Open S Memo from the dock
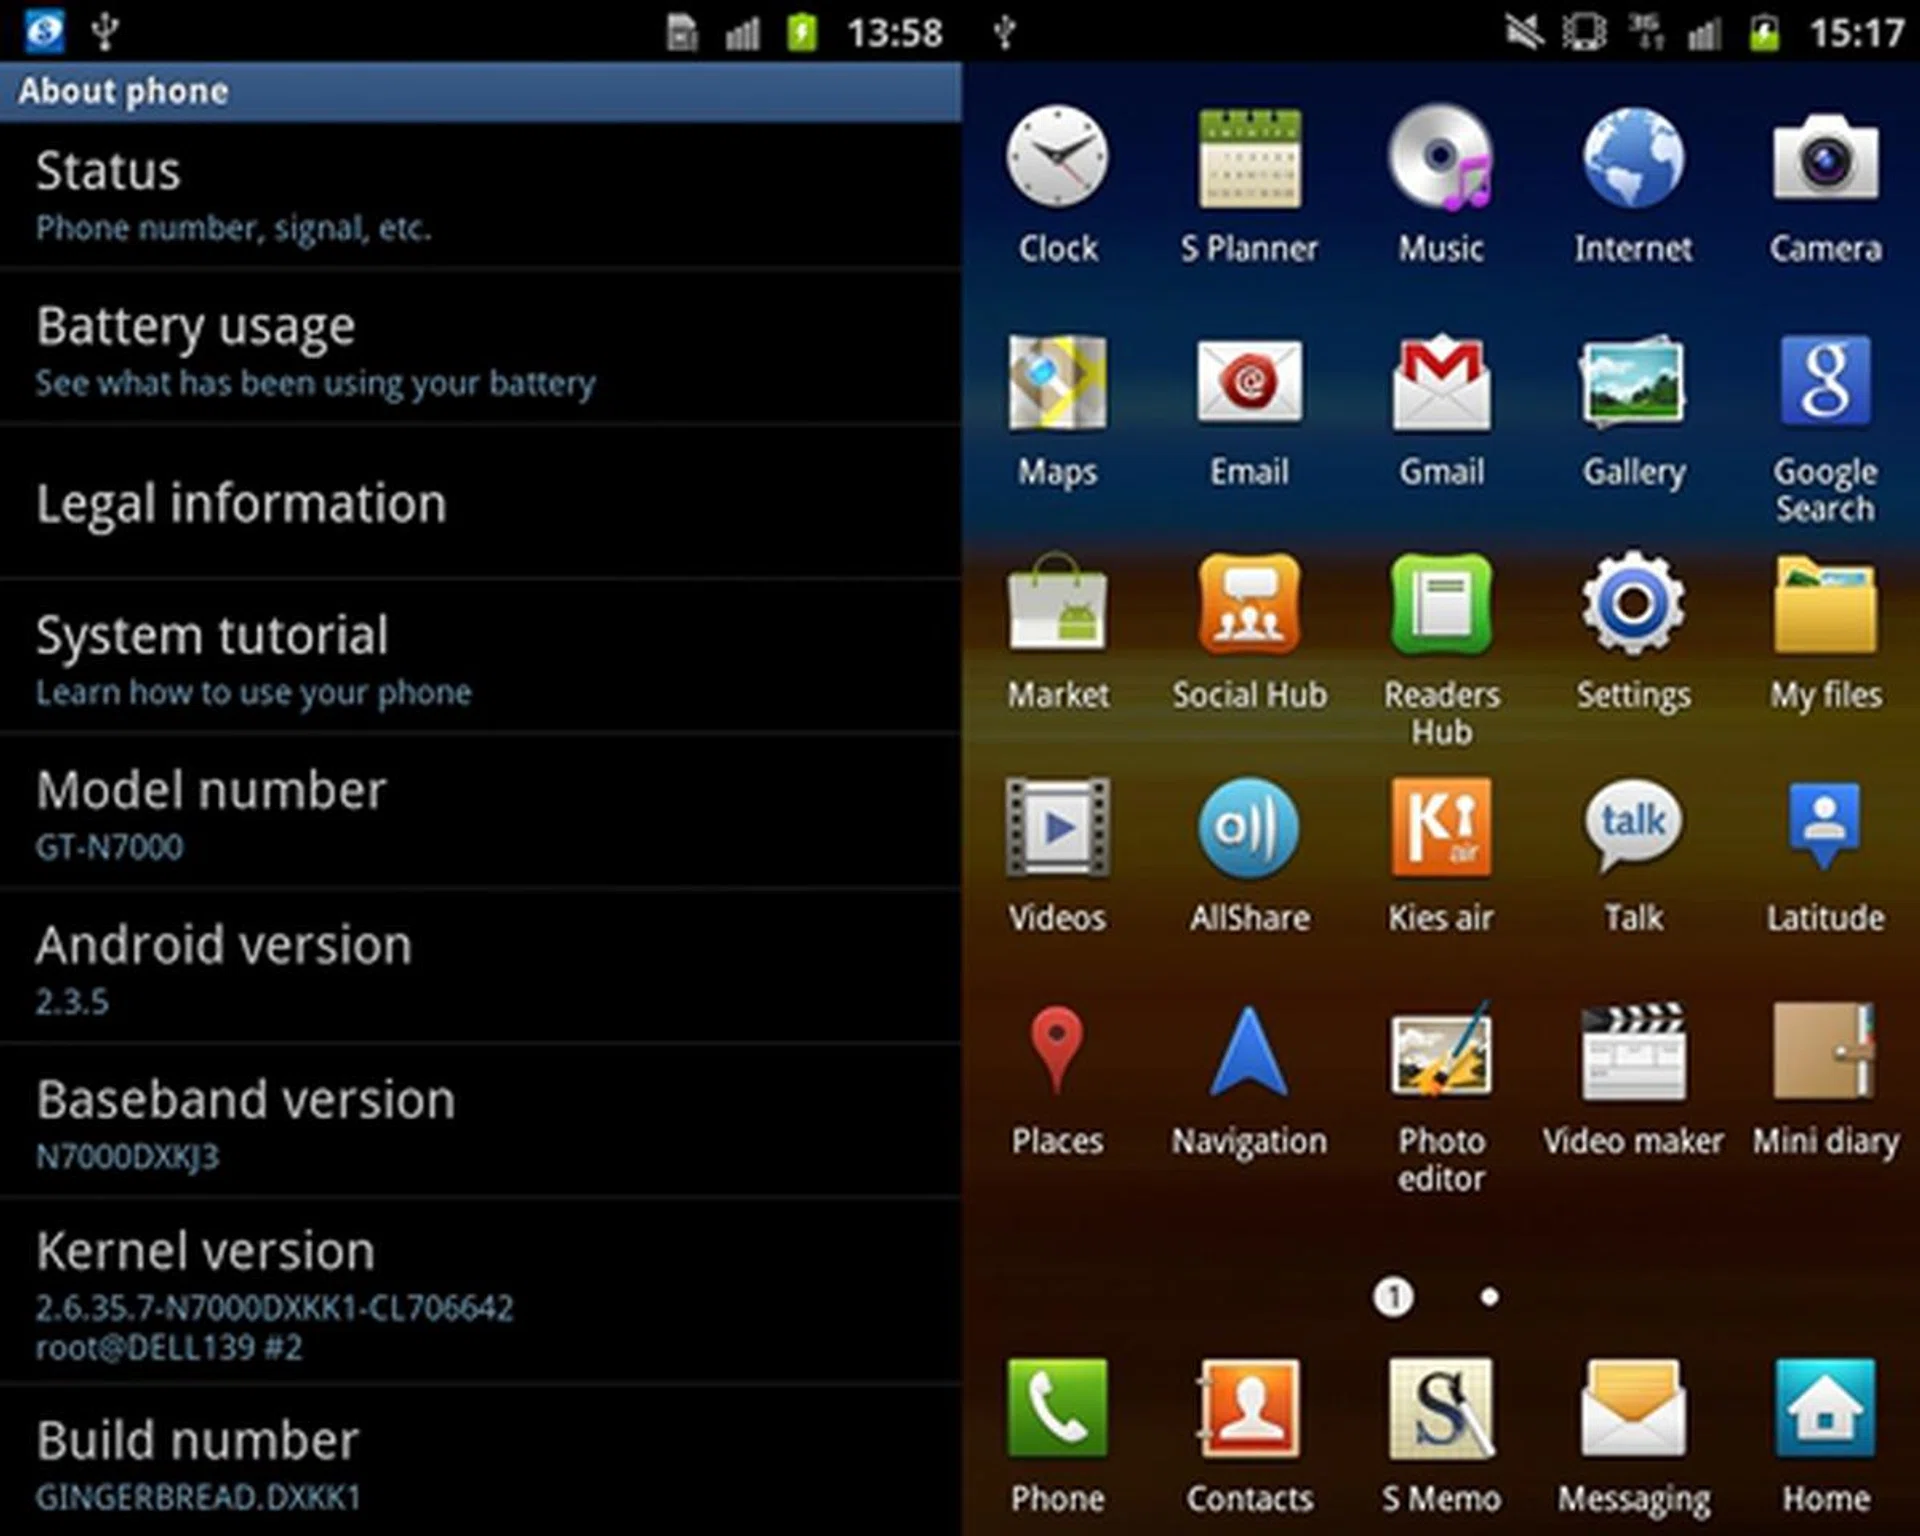The width and height of the screenshot is (1920, 1536). 1441,1410
